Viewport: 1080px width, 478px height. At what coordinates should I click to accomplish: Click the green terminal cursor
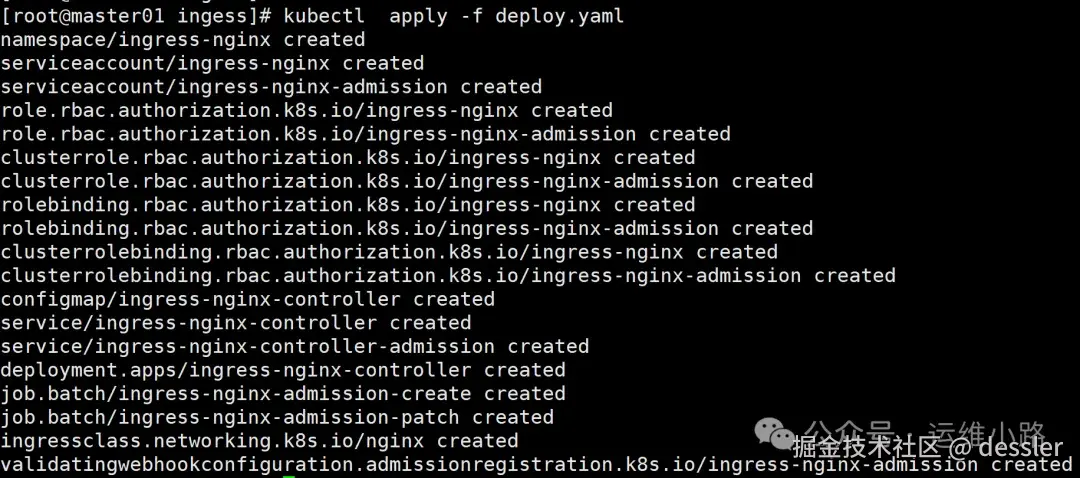click(x=289, y=475)
